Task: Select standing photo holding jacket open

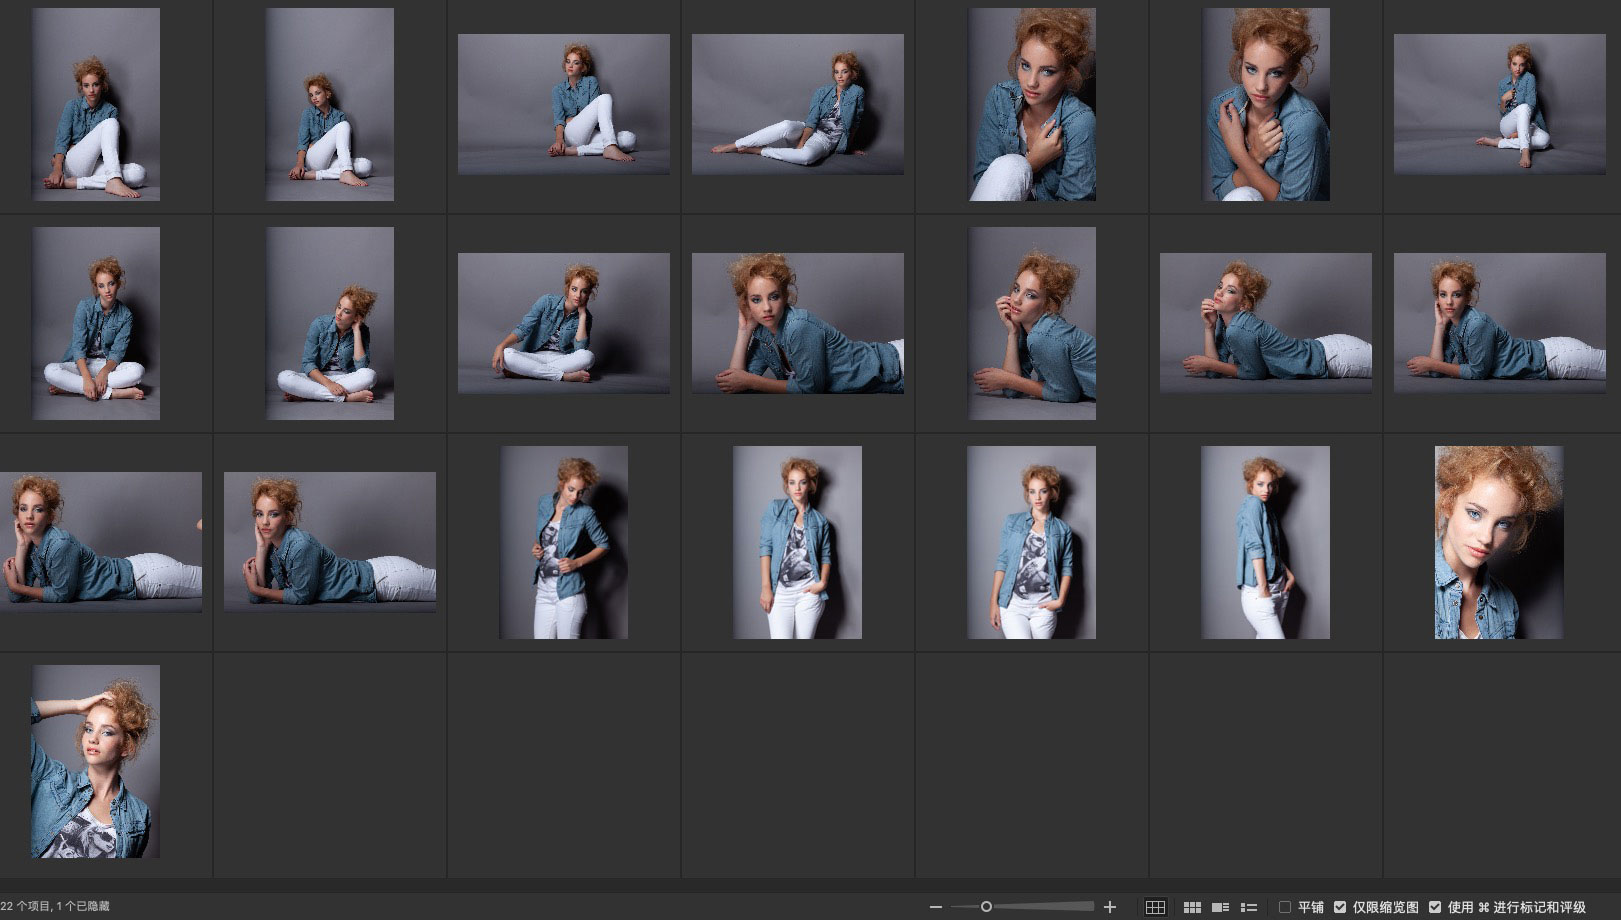Action: pyautogui.click(x=564, y=542)
